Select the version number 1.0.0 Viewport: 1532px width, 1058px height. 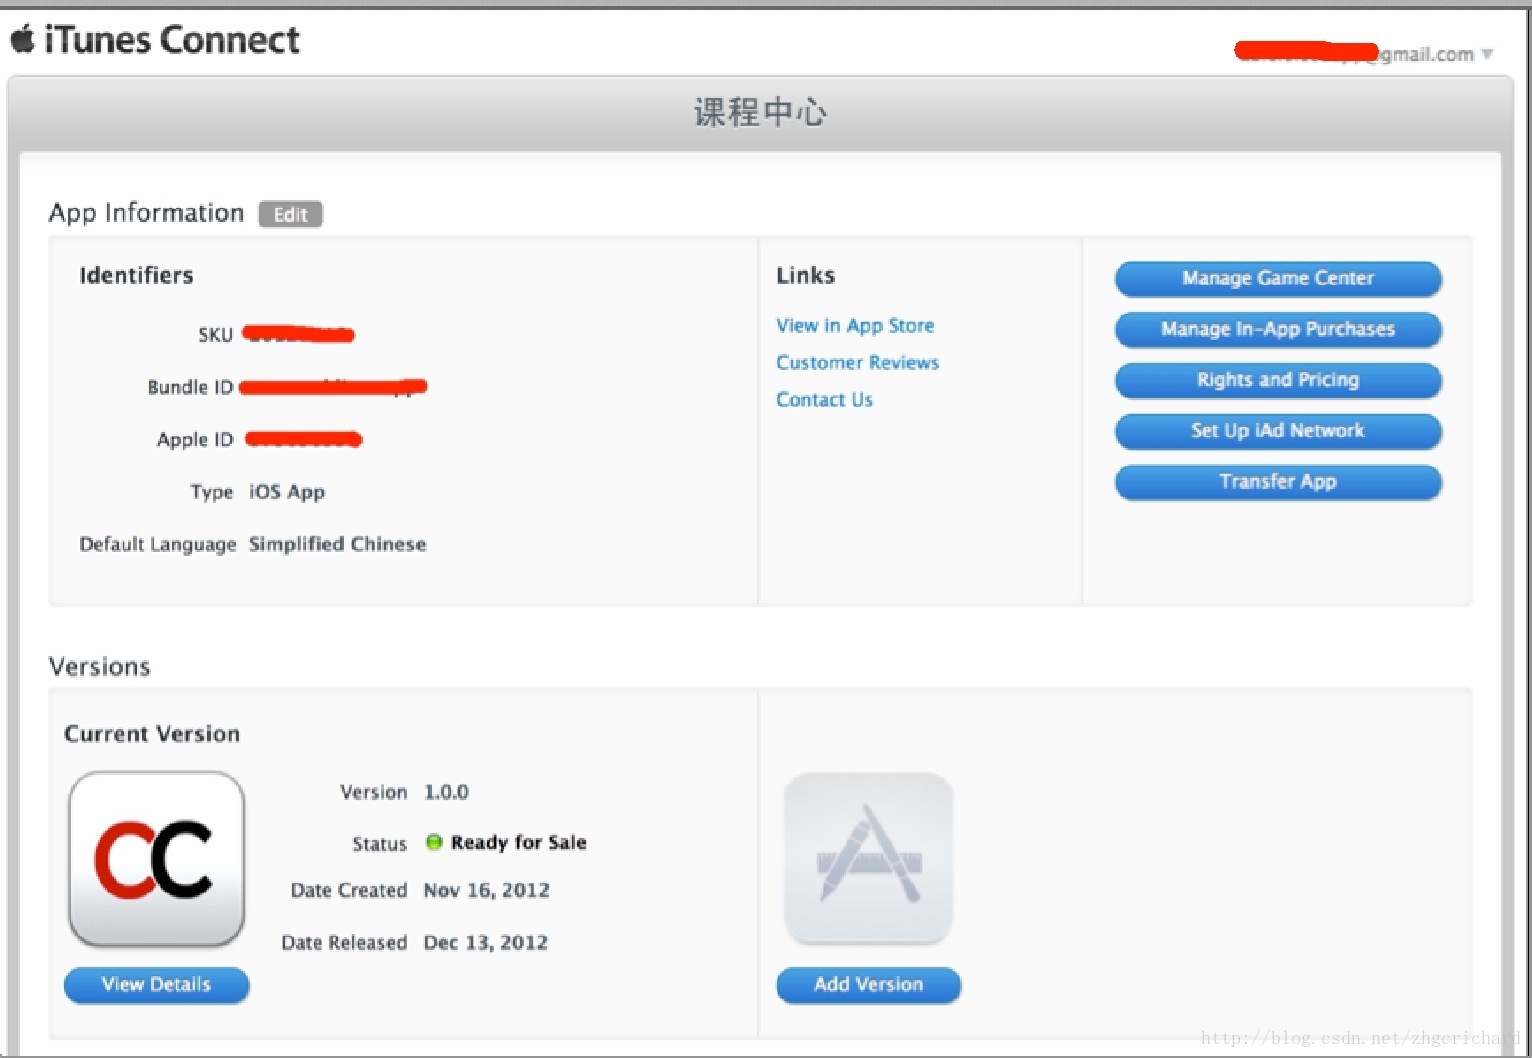pos(446,792)
